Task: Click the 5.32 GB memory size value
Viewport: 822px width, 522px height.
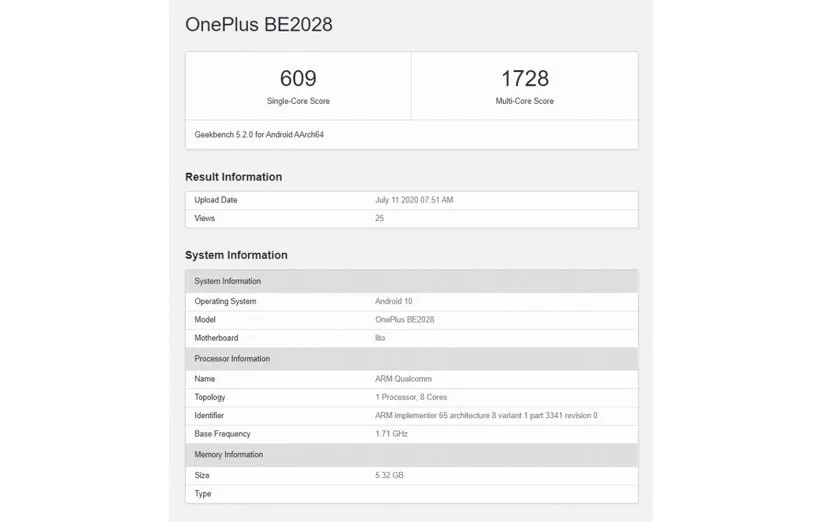Action: (390, 476)
